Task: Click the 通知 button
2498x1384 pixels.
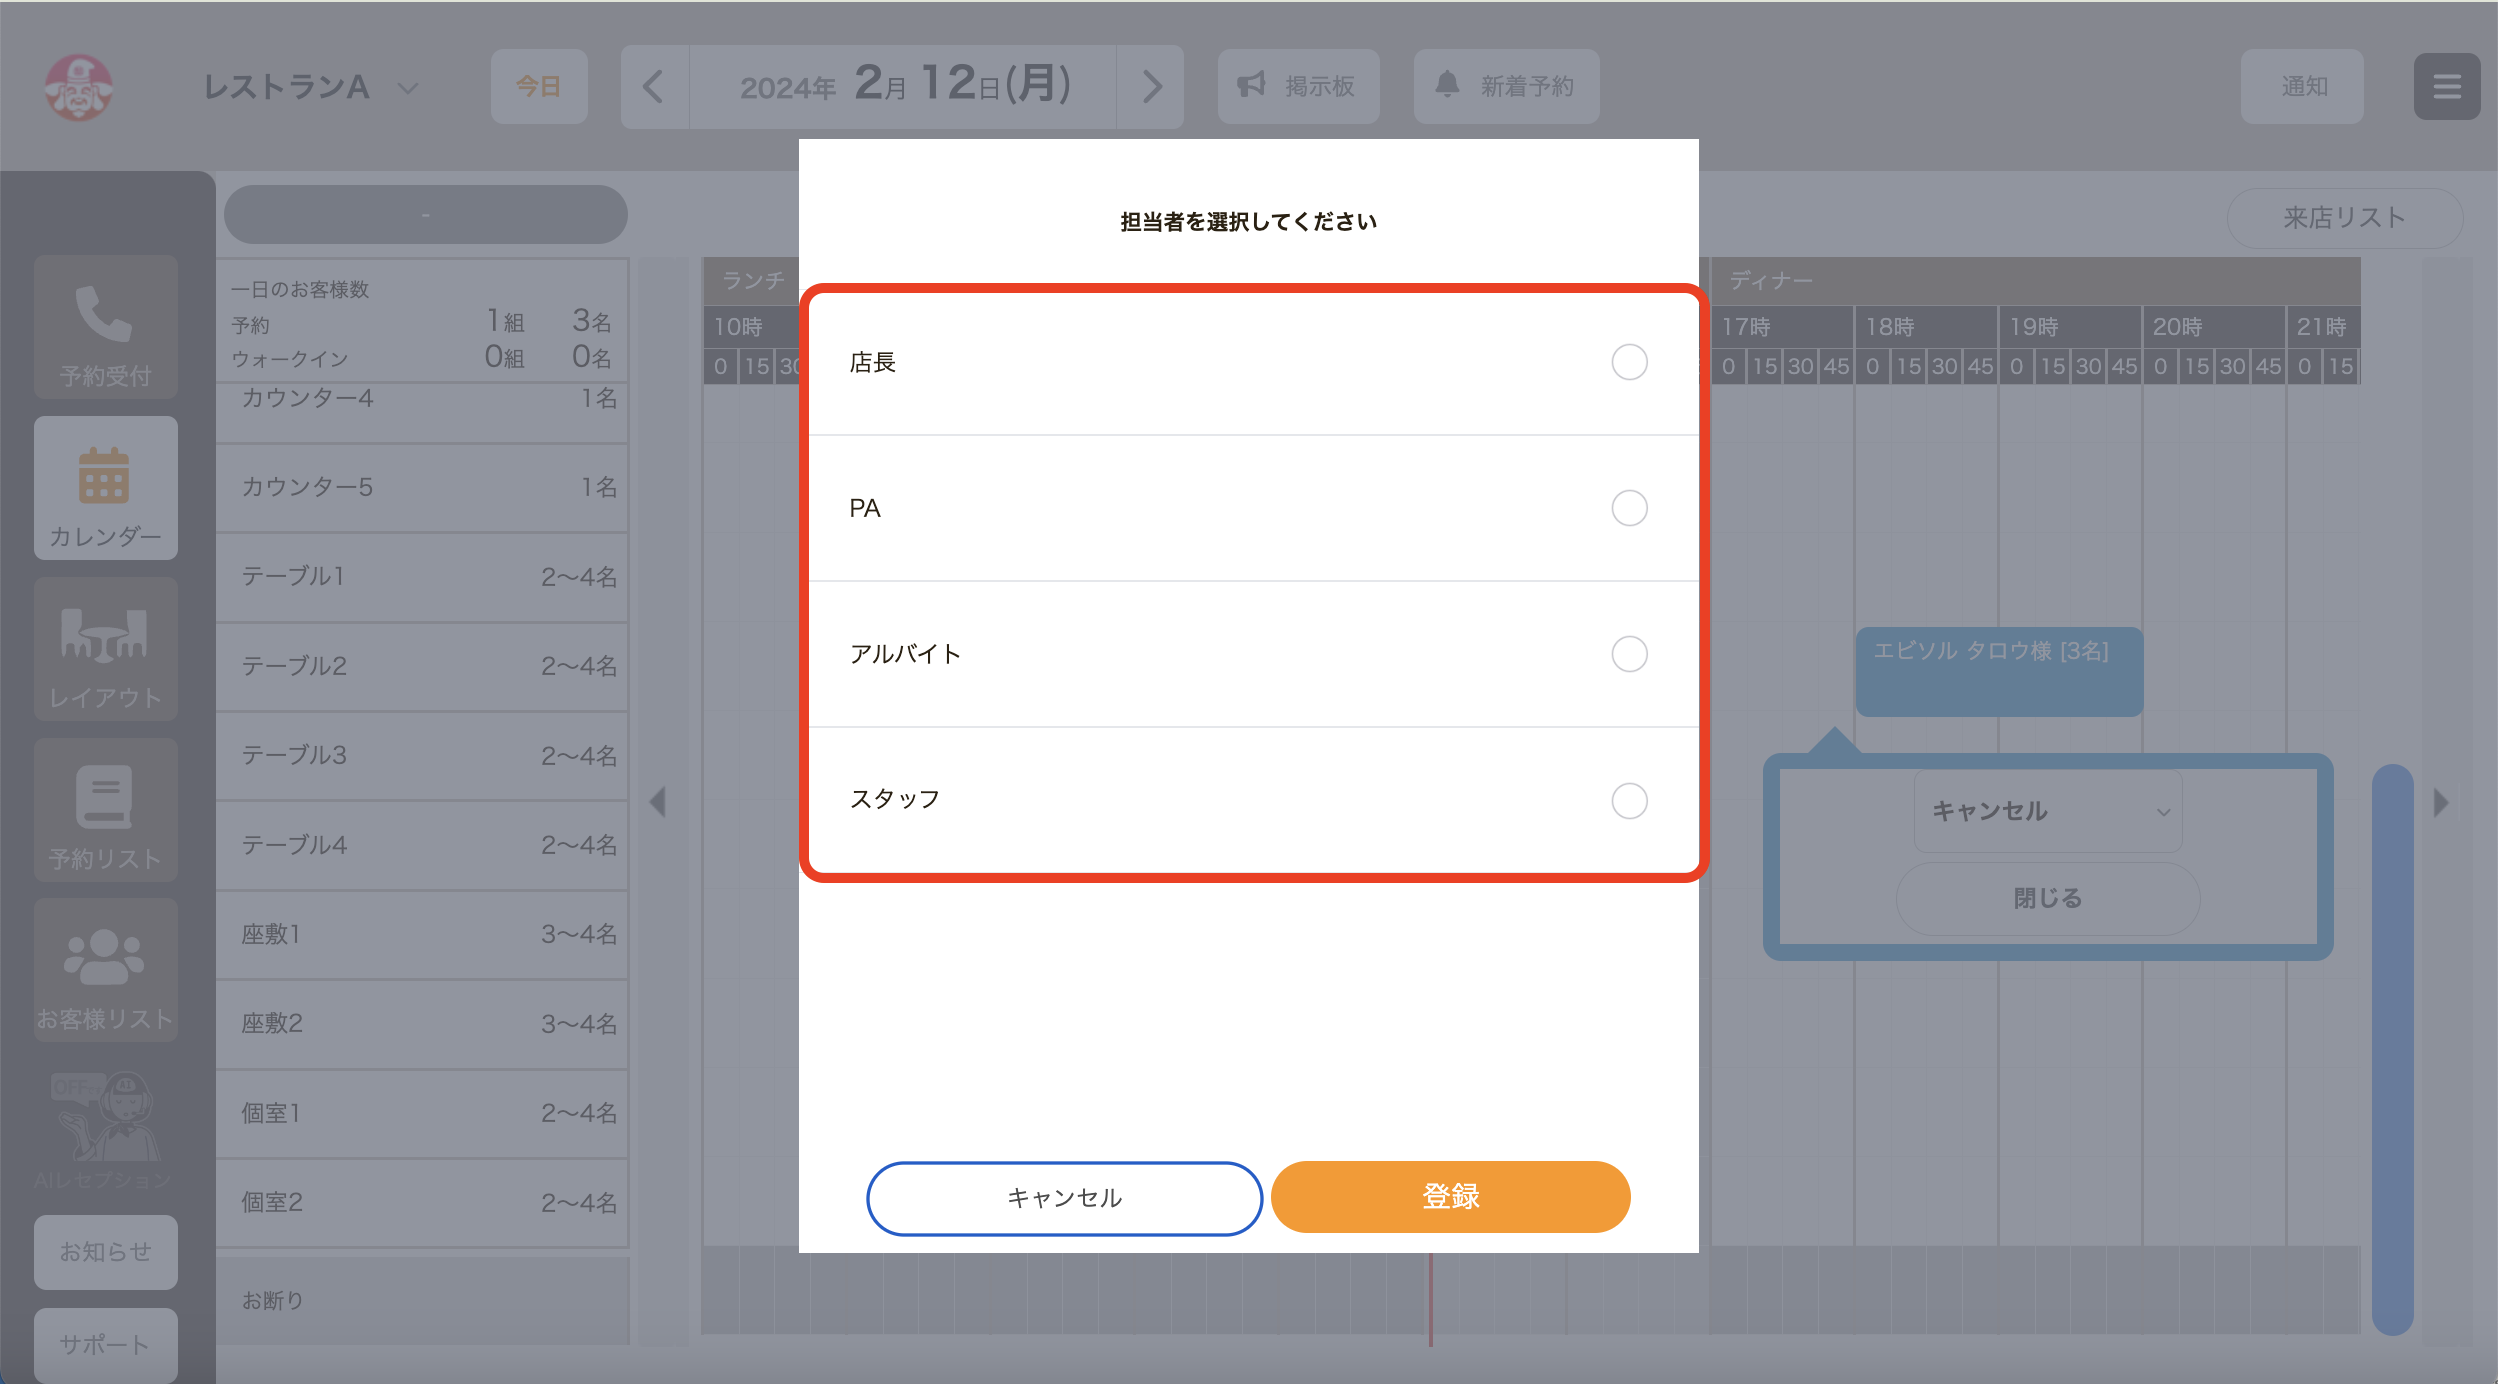Action: (2302, 87)
